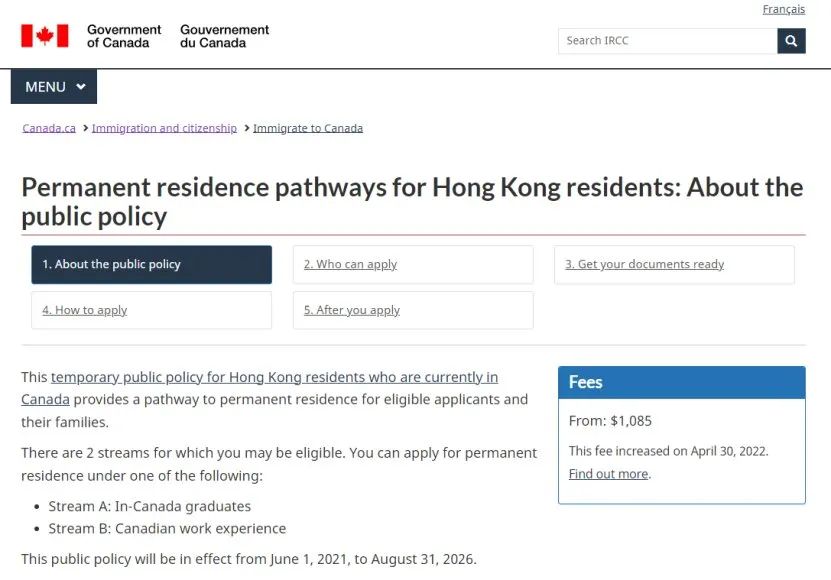Open Immigration and citizenship breadcrumb
831x580 pixels.
pyautogui.click(x=164, y=128)
